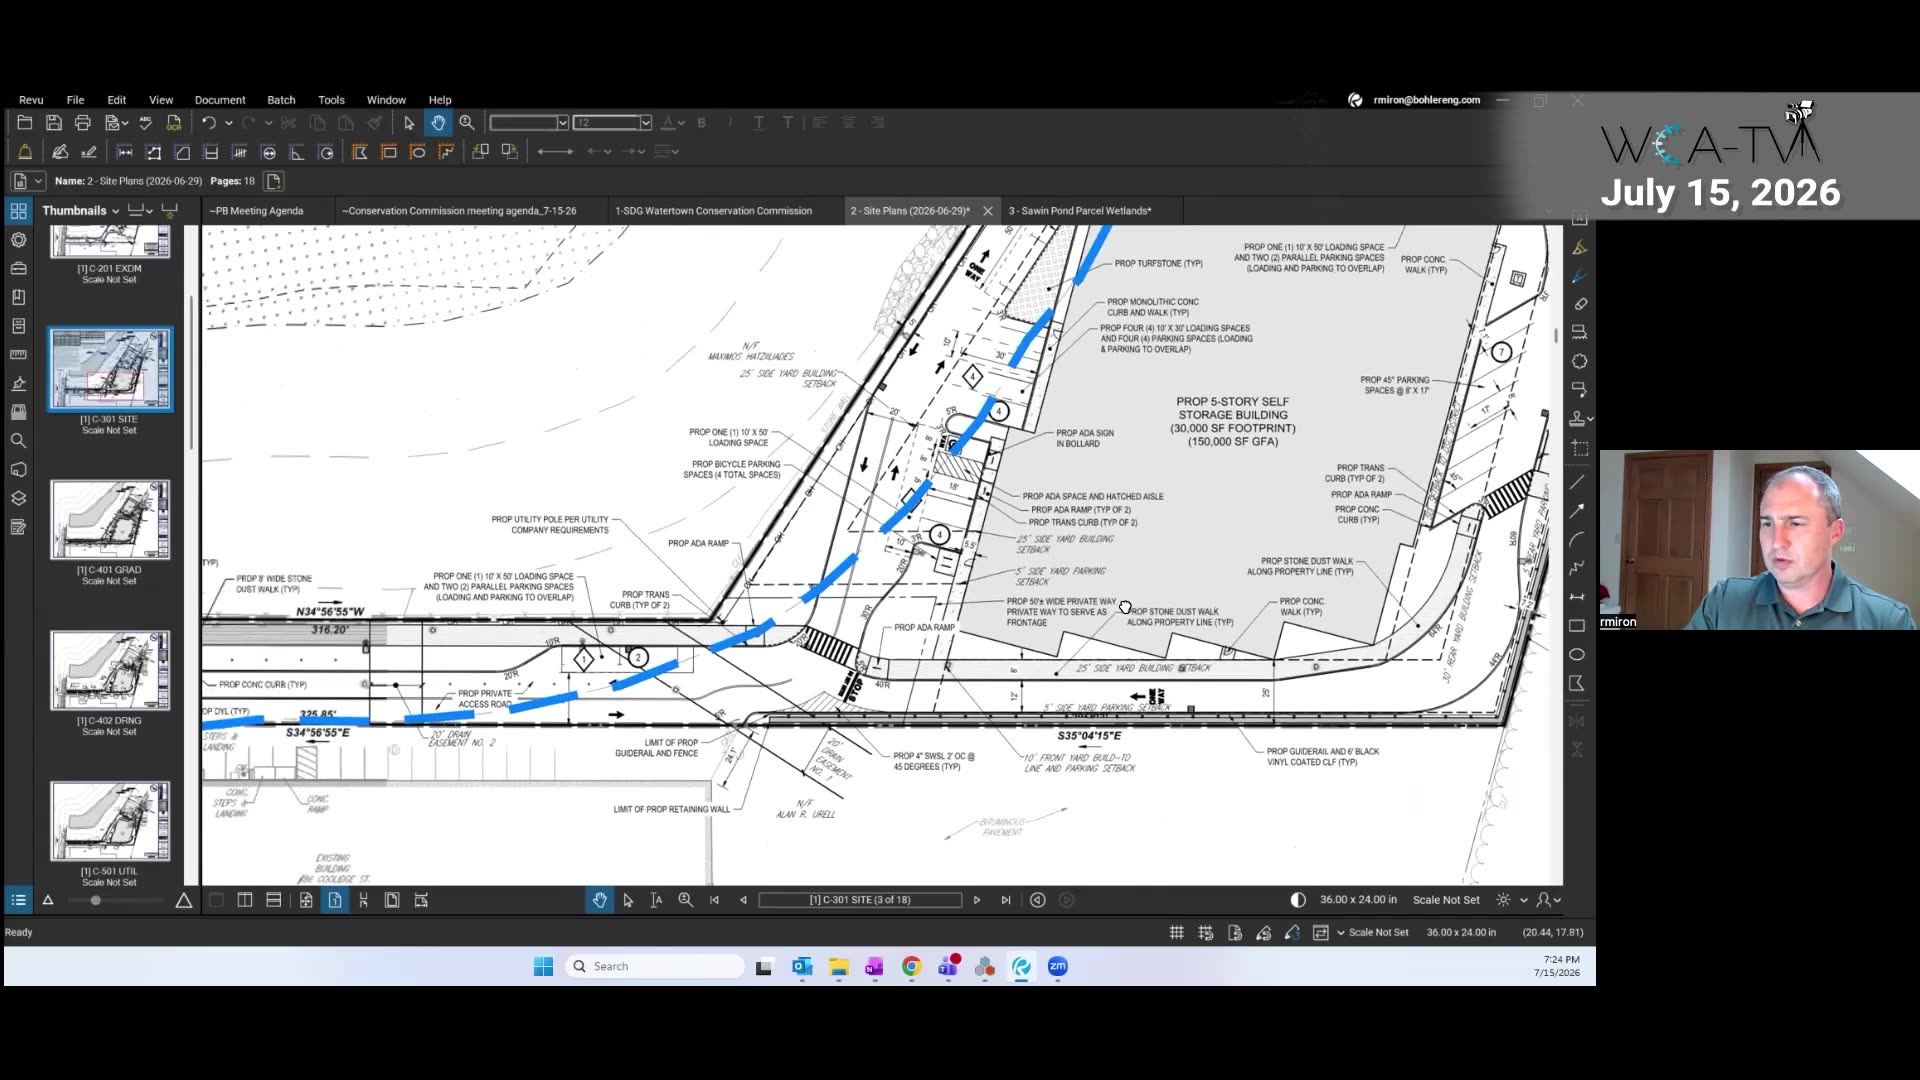
Task: Open the font size dropdown showing 12
Action: [x=646, y=123]
